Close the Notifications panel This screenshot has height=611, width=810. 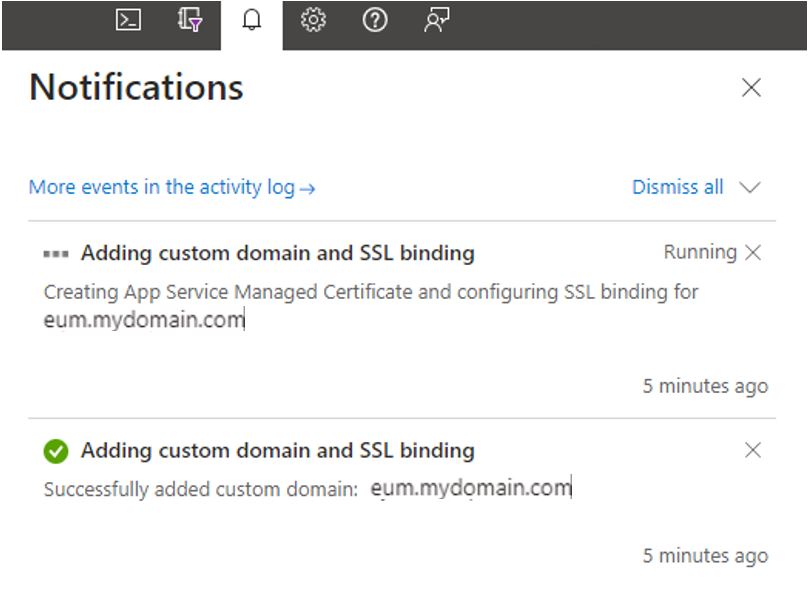(752, 88)
